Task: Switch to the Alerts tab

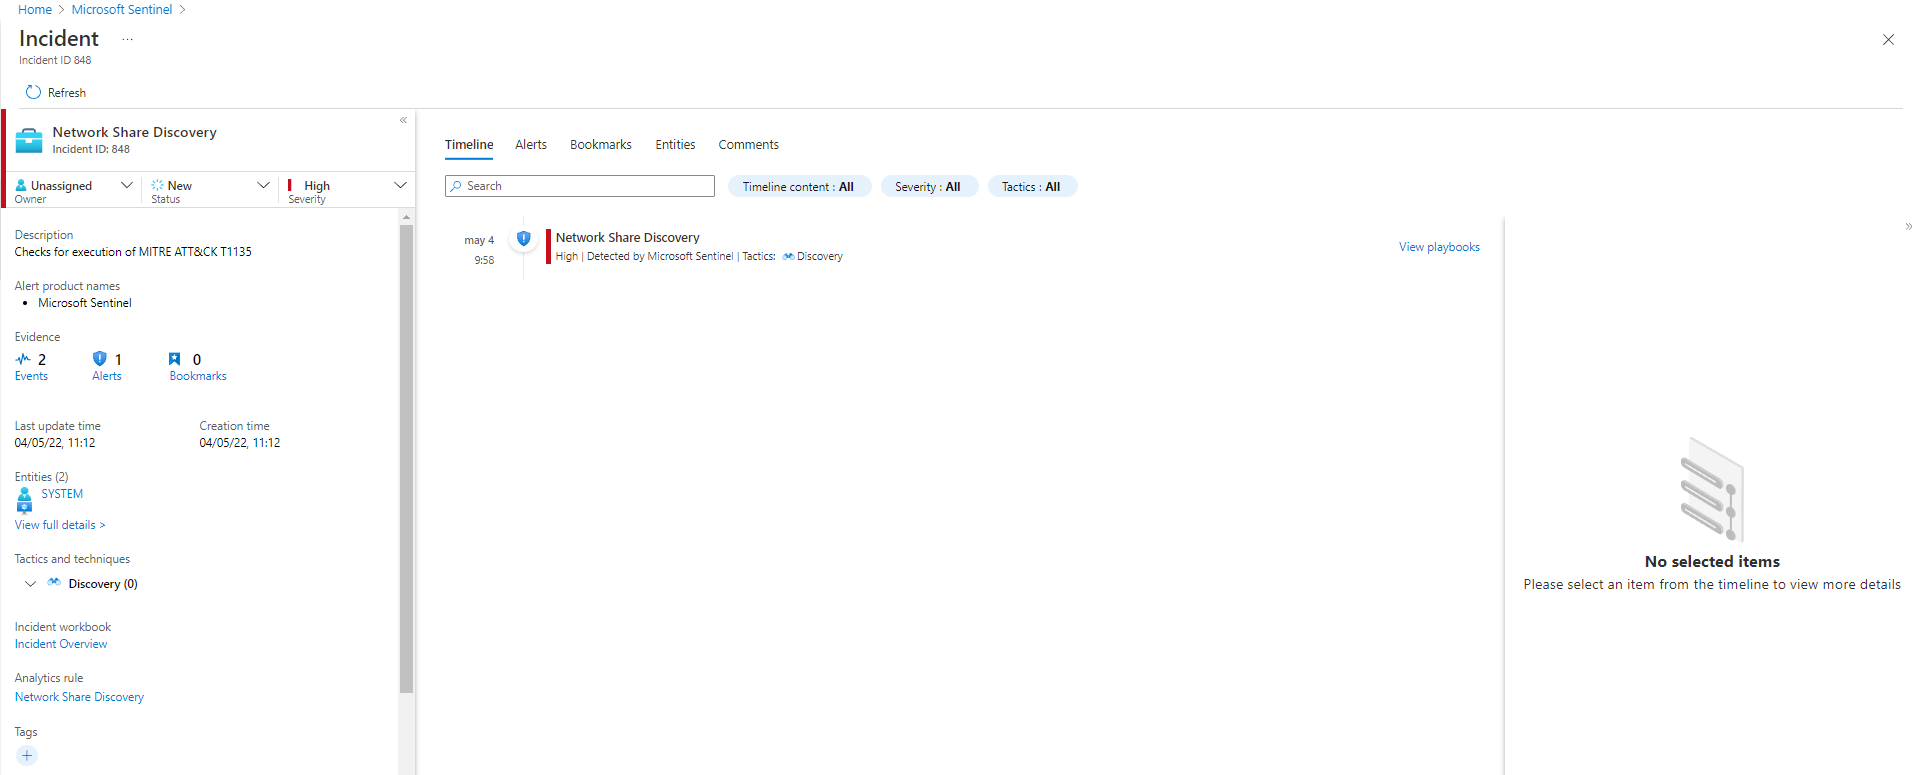Action: point(530,145)
